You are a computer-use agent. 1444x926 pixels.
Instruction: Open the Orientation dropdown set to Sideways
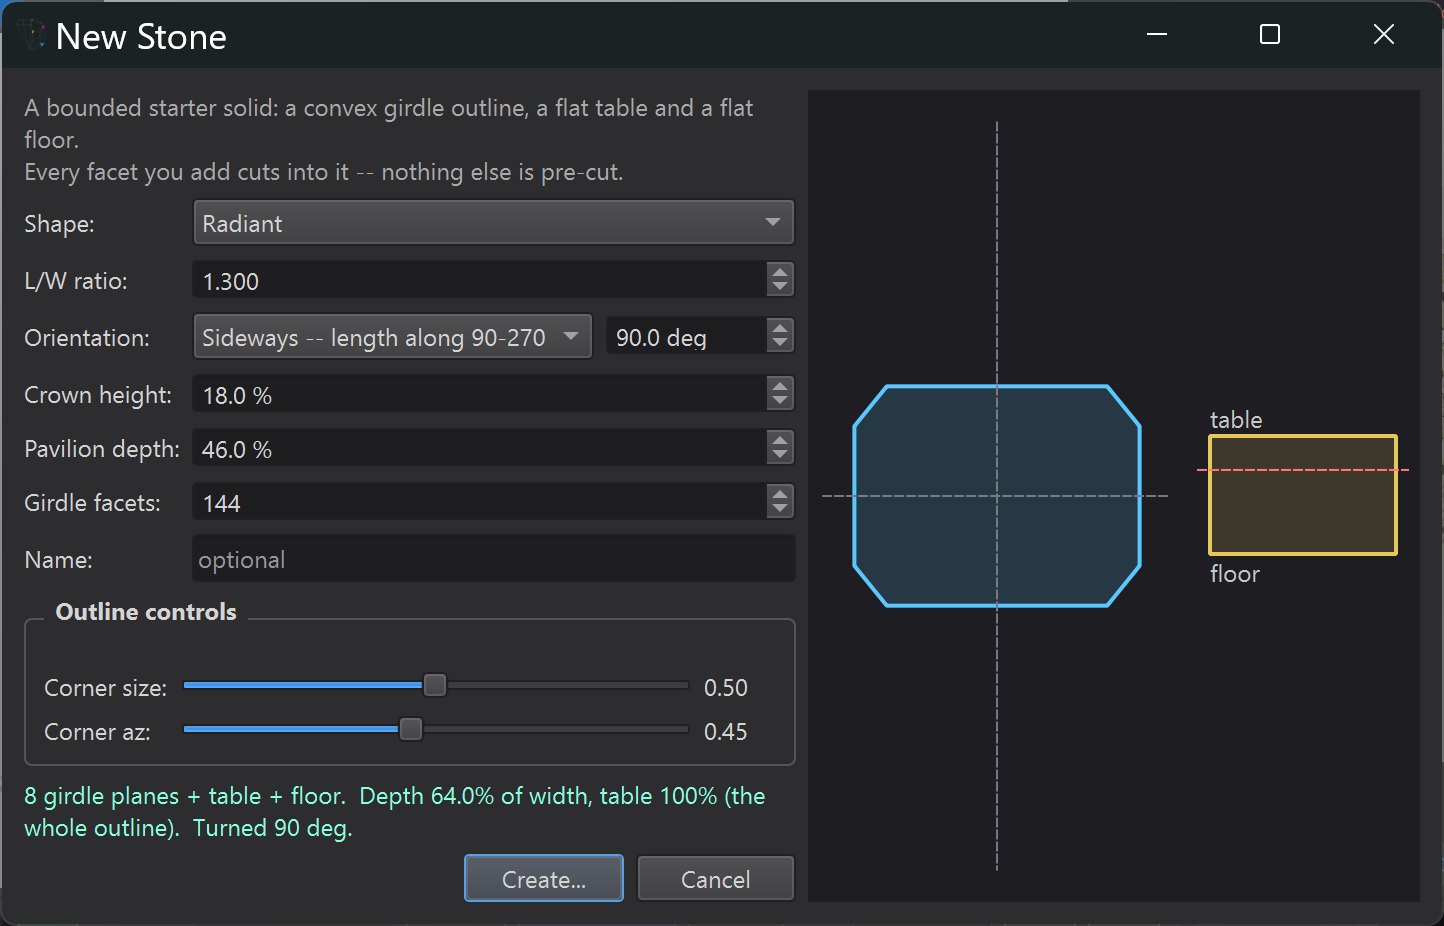point(392,337)
